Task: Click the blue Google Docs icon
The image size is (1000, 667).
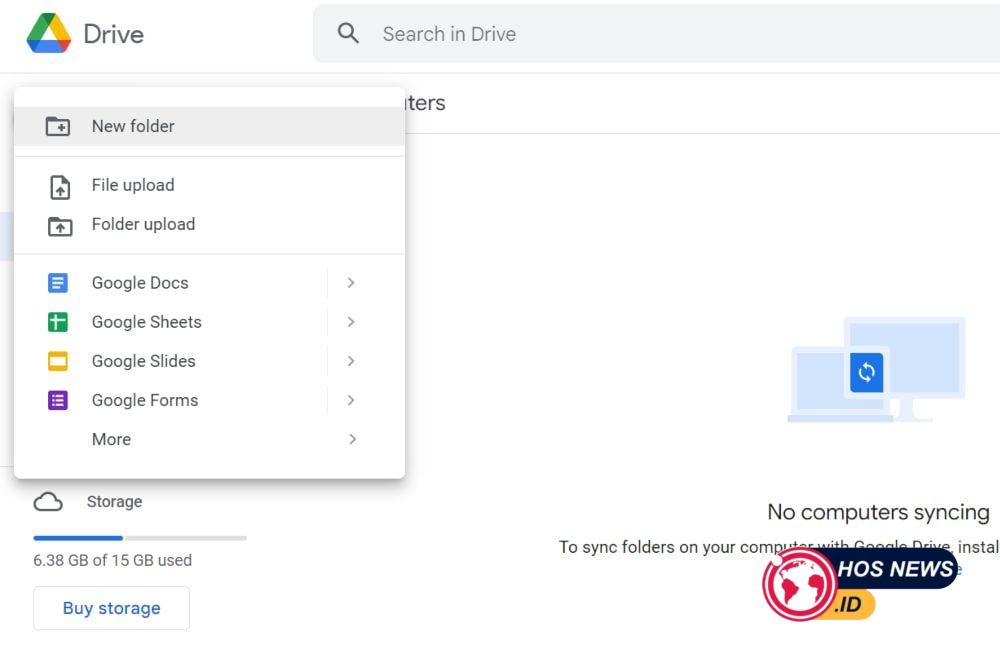Action: click(58, 283)
